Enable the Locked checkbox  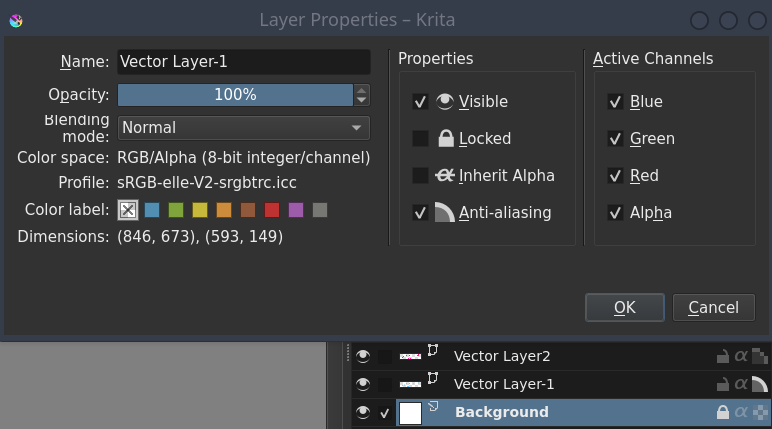click(x=420, y=139)
